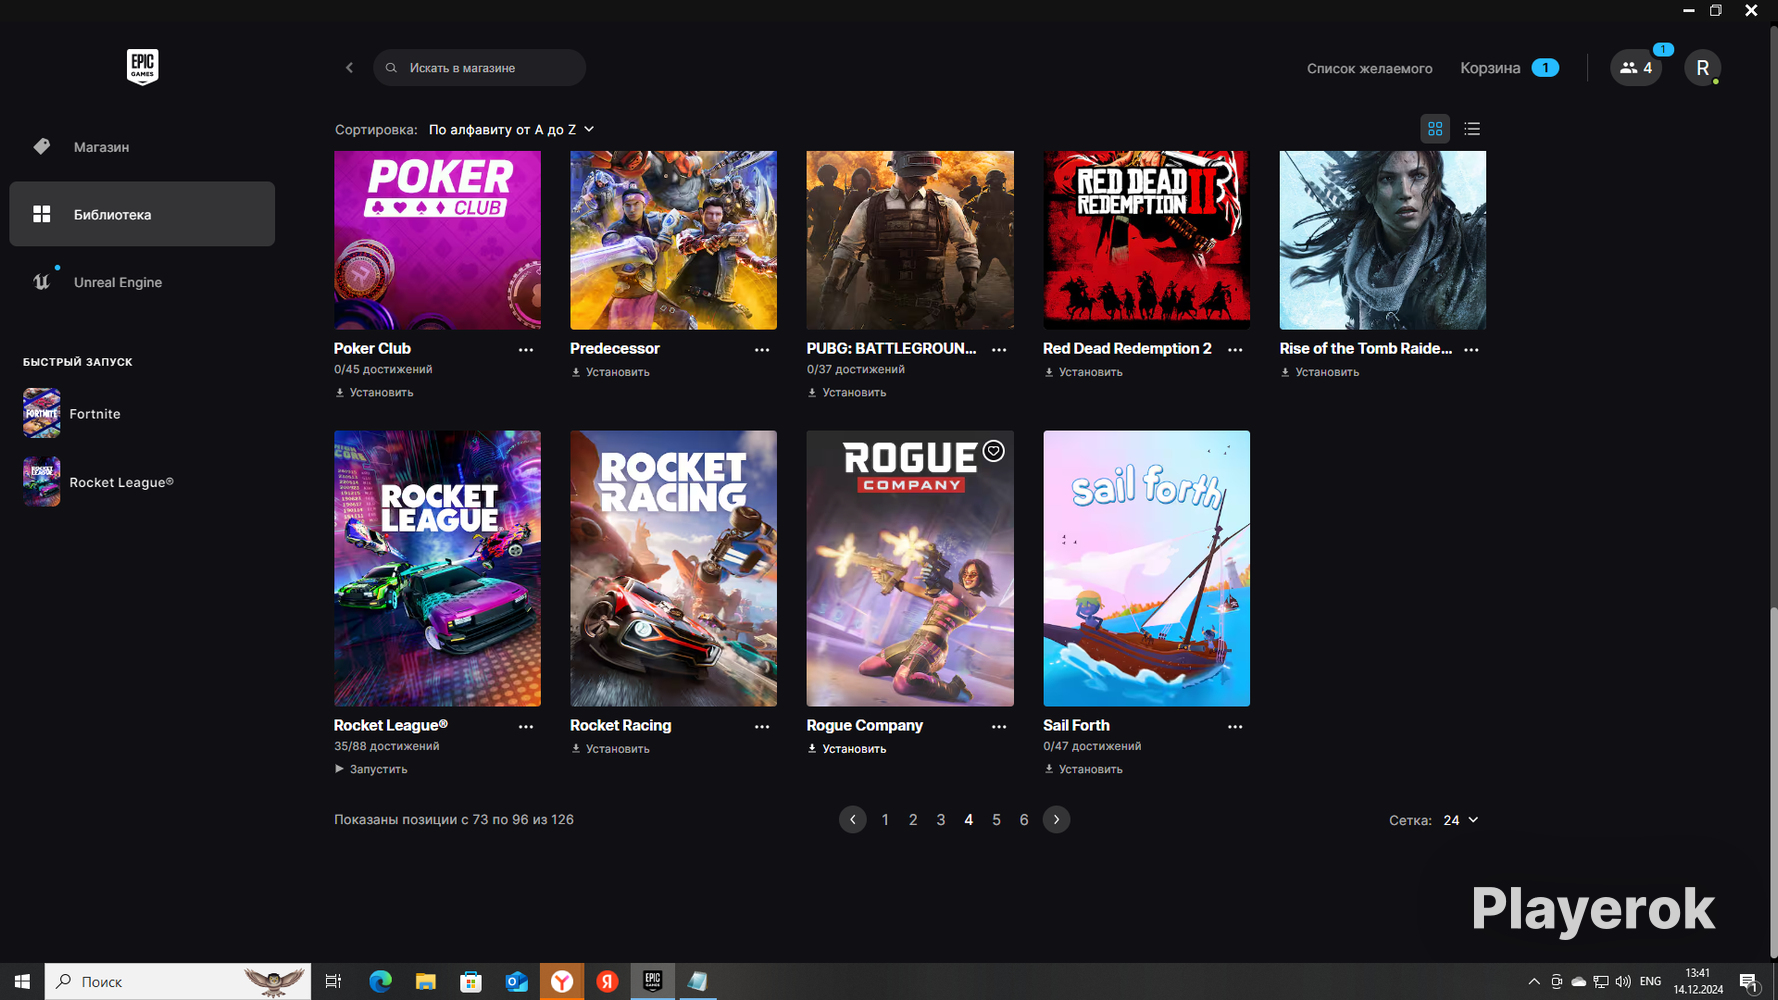Screen dimensions: 1778x1000
Task: Jump to library page 3
Action: [x=941, y=820]
